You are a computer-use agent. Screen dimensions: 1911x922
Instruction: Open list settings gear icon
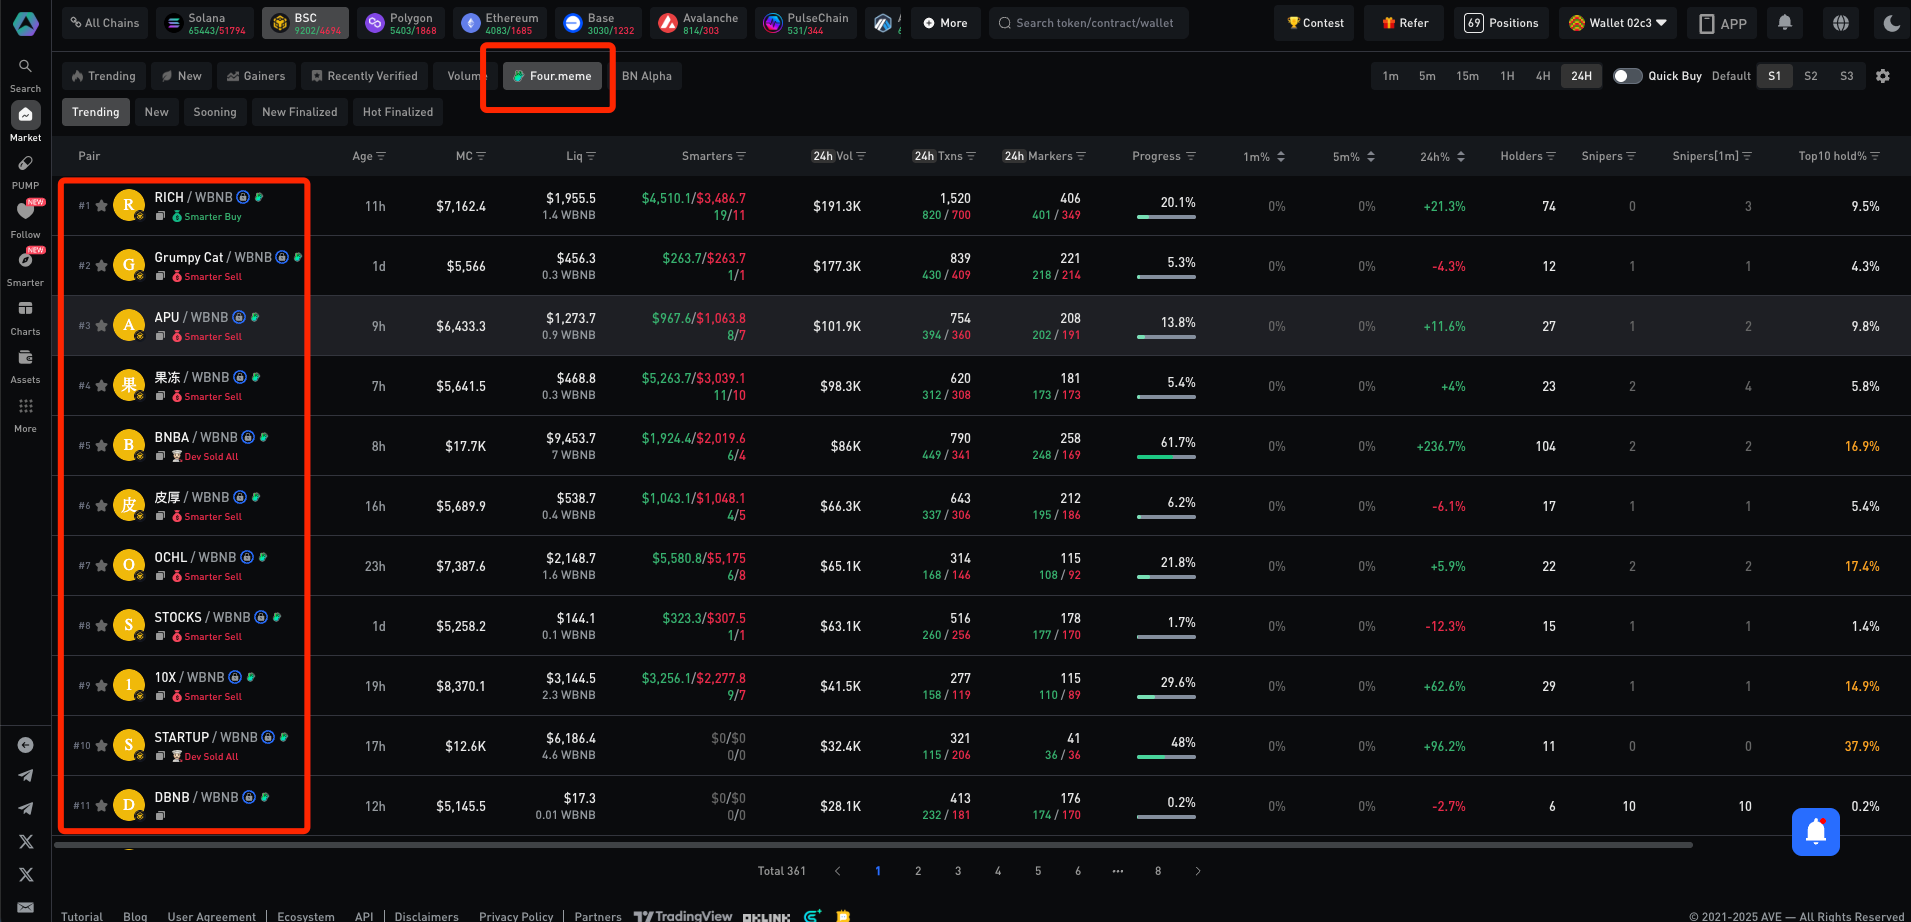coord(1883,76)
